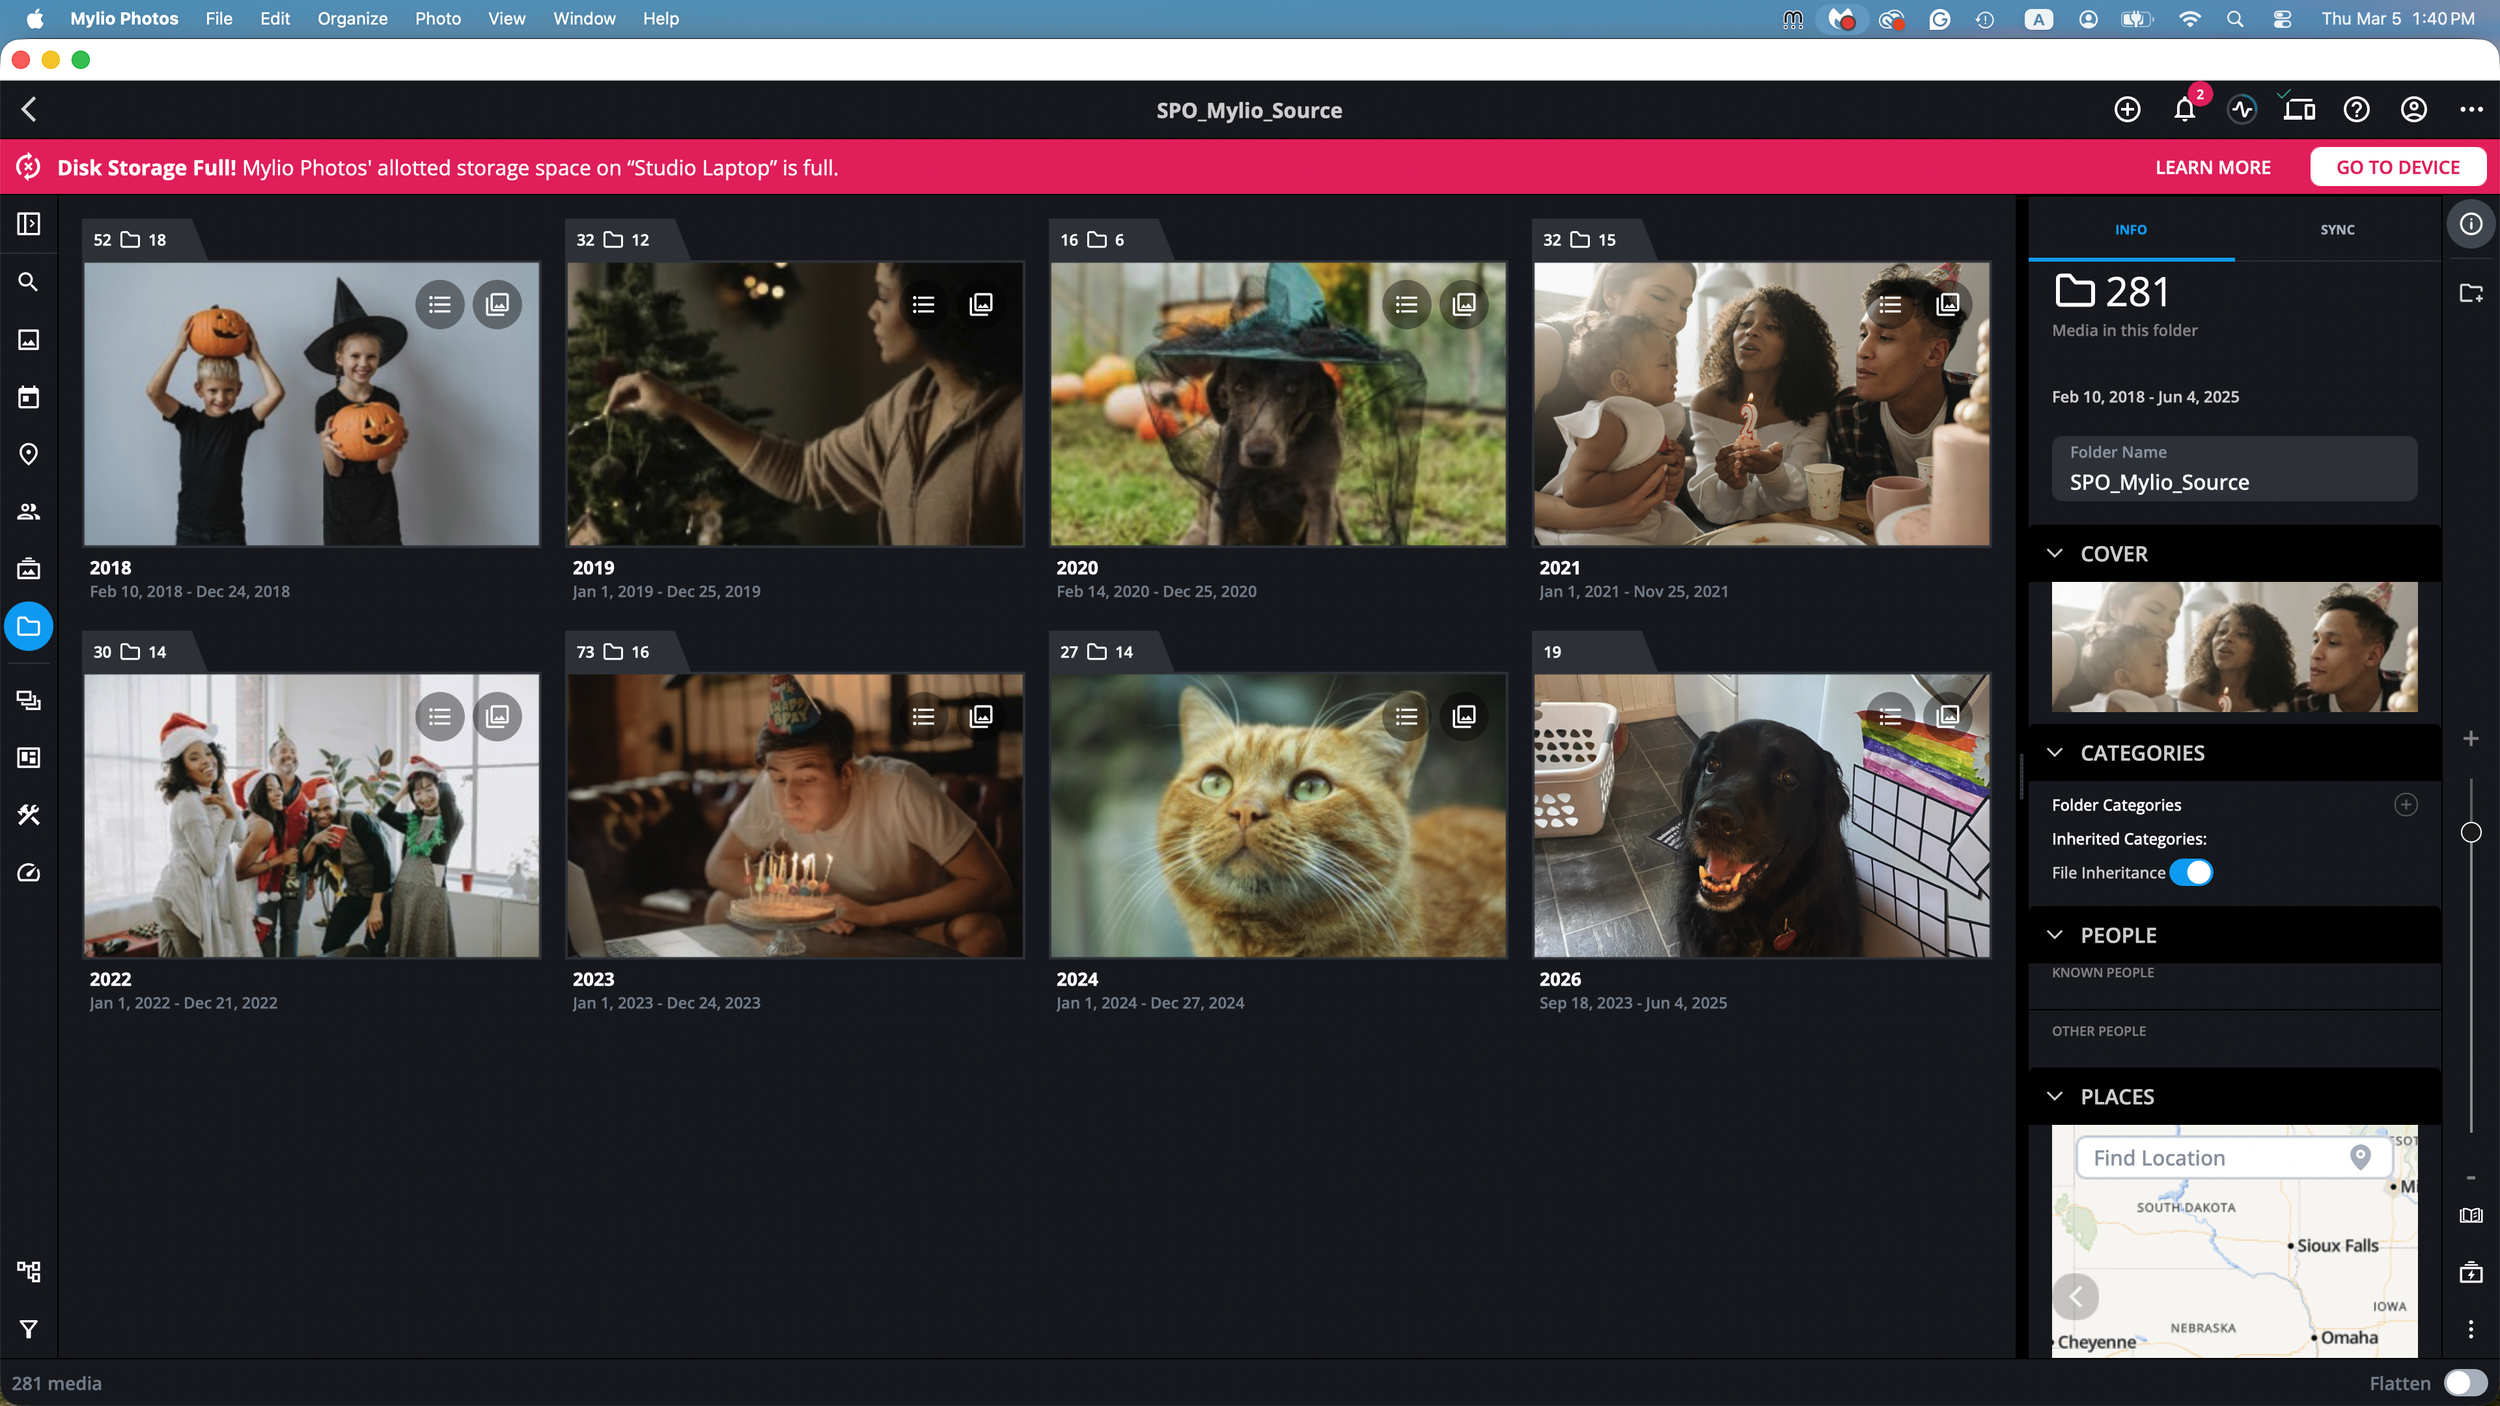This screenshot has width=2500, height=1406.
Task: Collapse the PLACES section
Action: [2055, 1097]
